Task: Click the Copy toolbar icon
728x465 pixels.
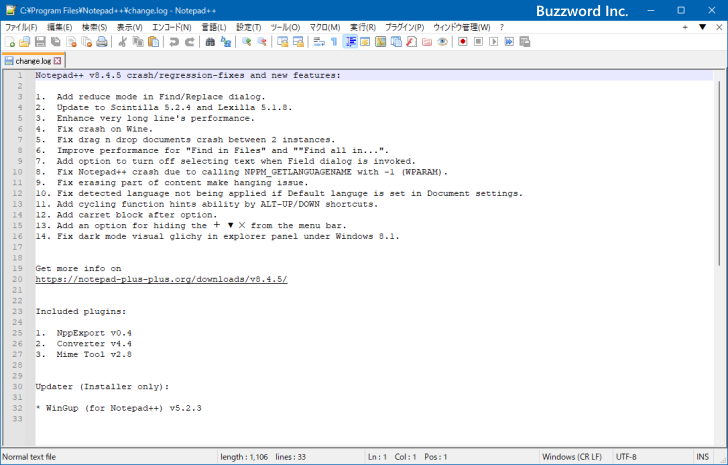Action: [x=138, y=42]
